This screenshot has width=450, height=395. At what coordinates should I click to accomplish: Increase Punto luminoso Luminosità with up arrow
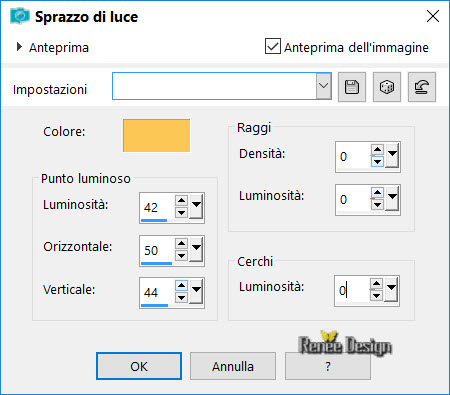click(x=181, y=200)
